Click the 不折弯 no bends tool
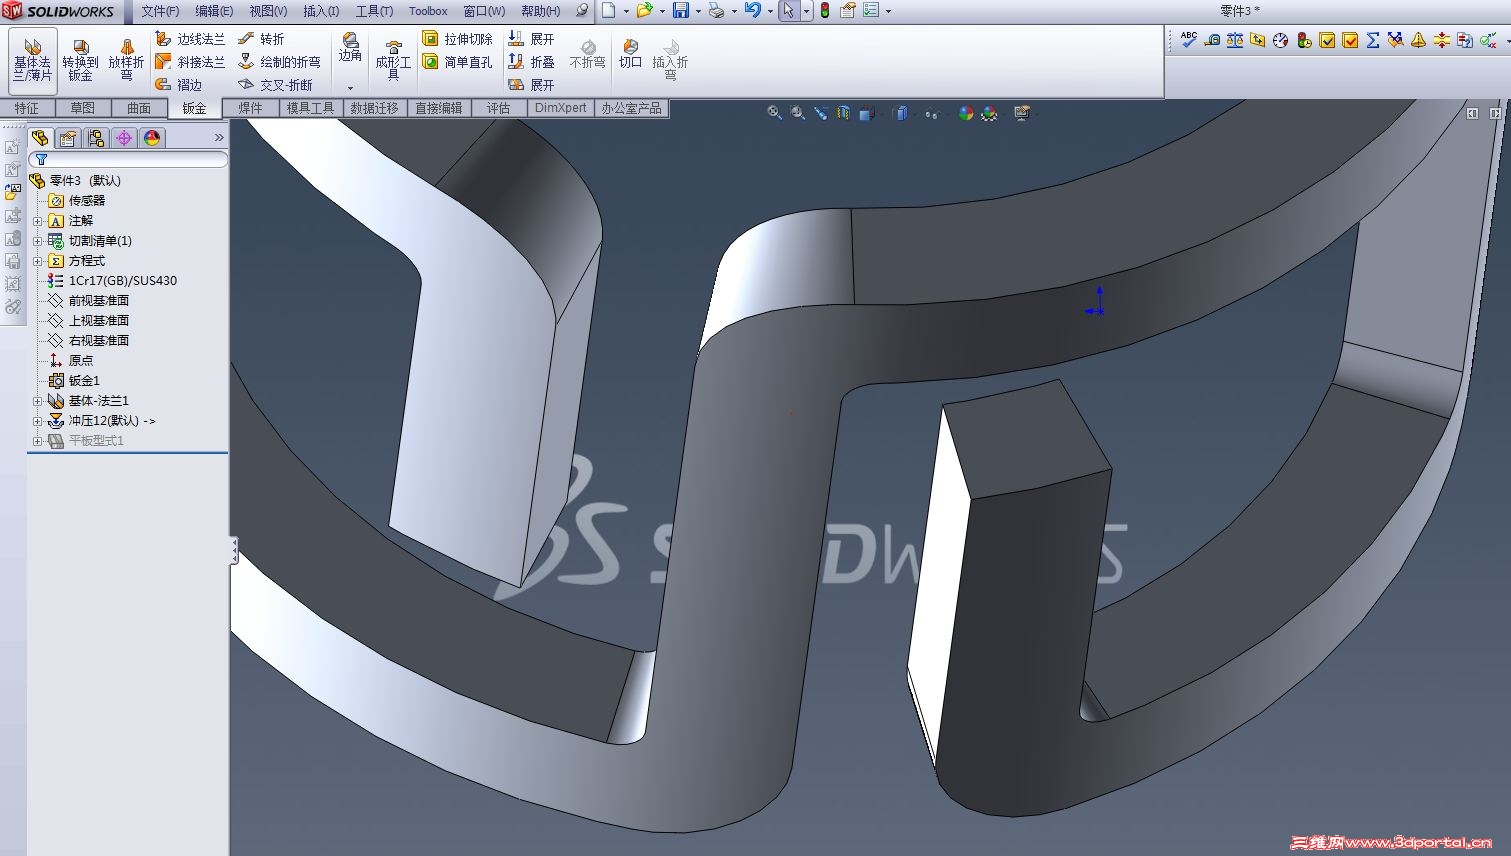The width and height of the screenshot is (1511, 856). point(587,54)
